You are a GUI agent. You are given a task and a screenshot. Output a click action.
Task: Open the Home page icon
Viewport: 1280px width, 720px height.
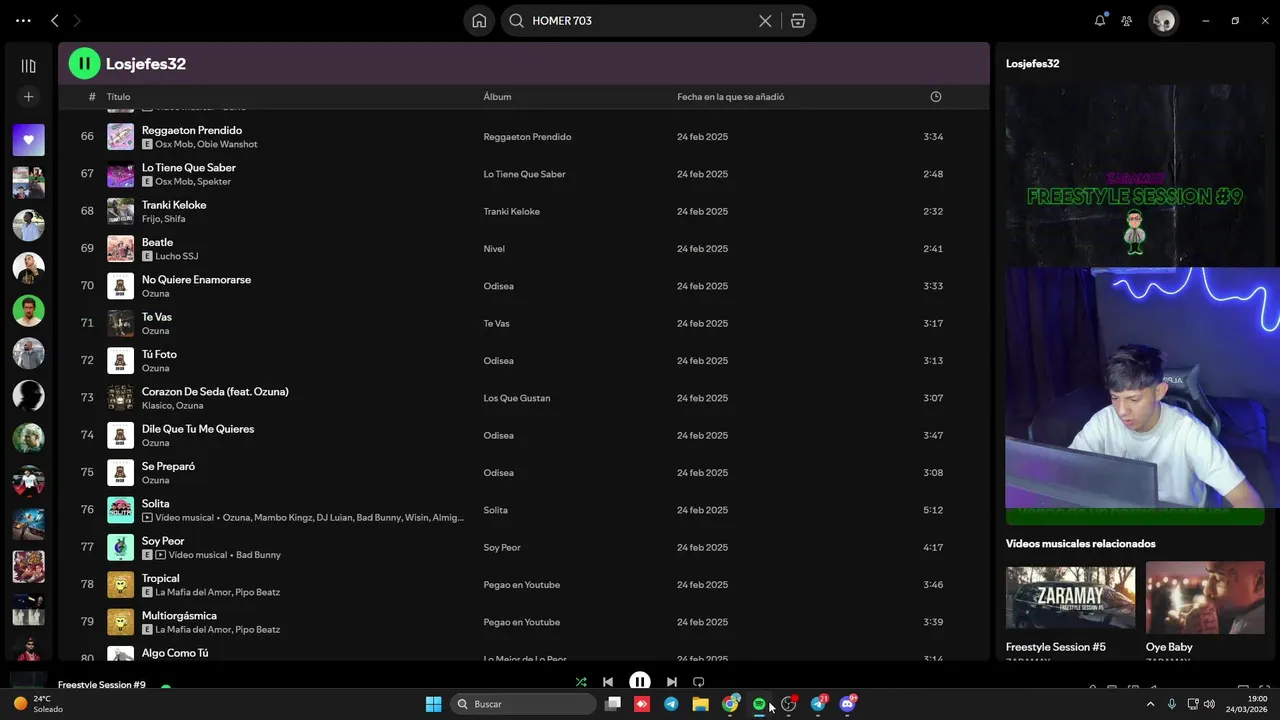479,20
